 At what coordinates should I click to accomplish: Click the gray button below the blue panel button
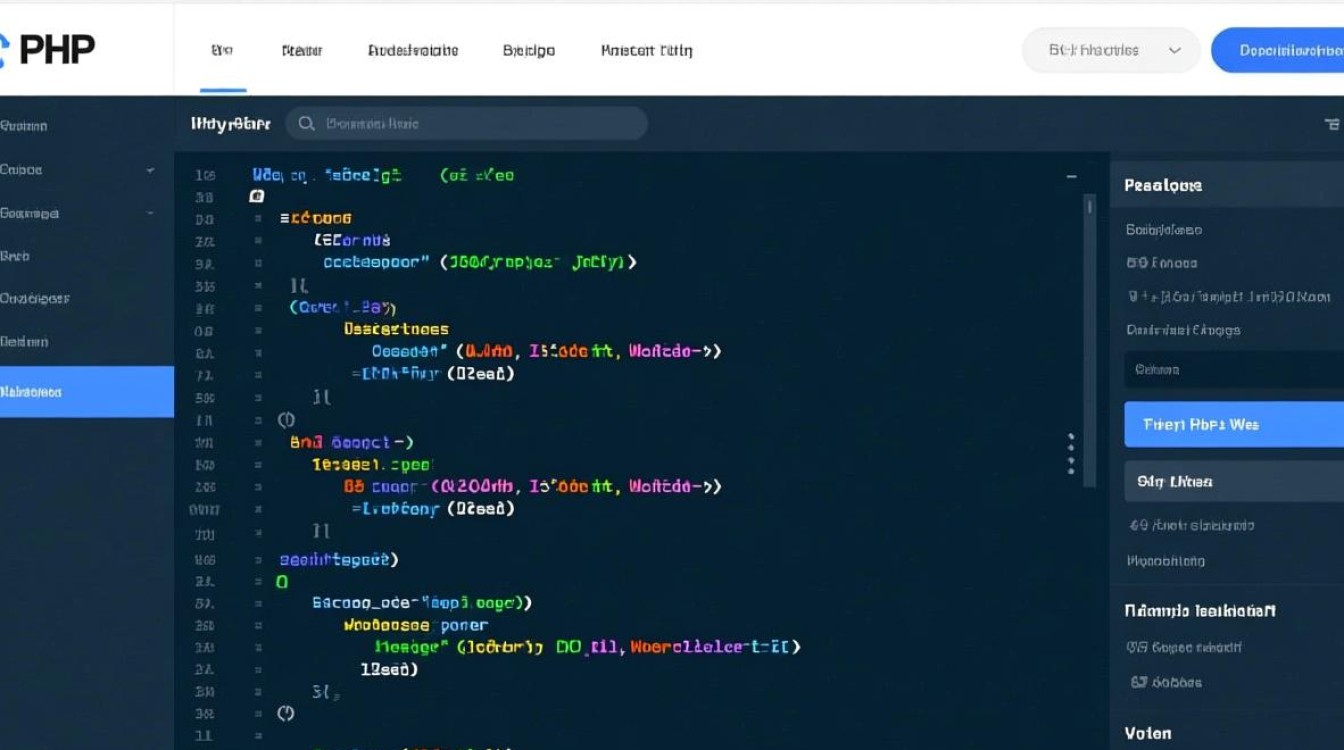1234,481
